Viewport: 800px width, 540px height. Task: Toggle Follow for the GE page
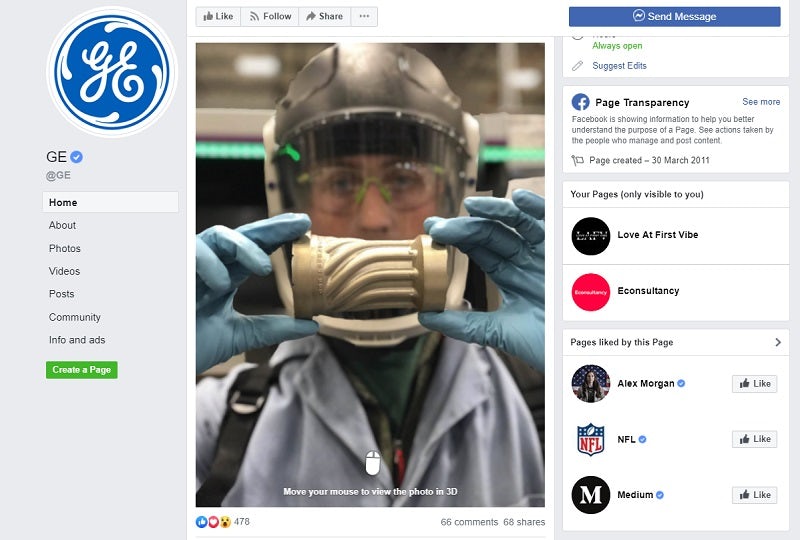click(x=270, y=16)
